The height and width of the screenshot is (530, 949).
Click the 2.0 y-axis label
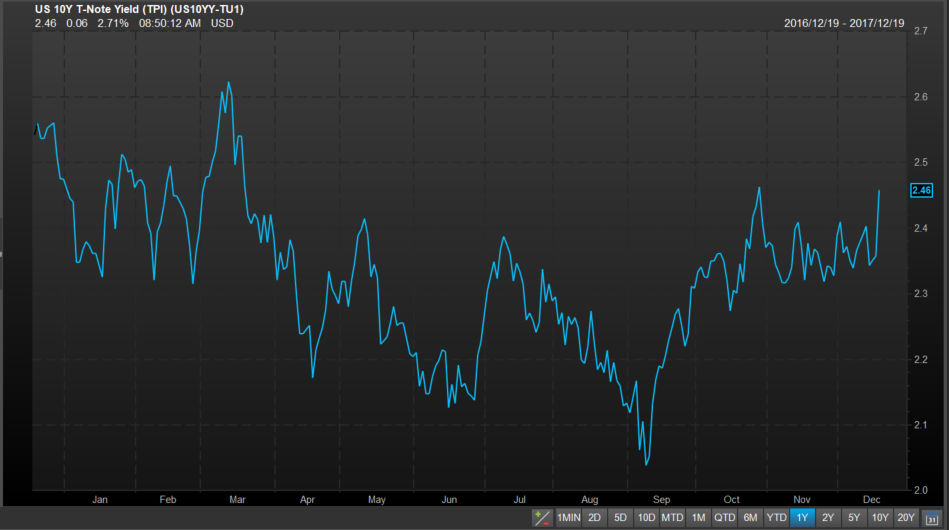point(921,490)
